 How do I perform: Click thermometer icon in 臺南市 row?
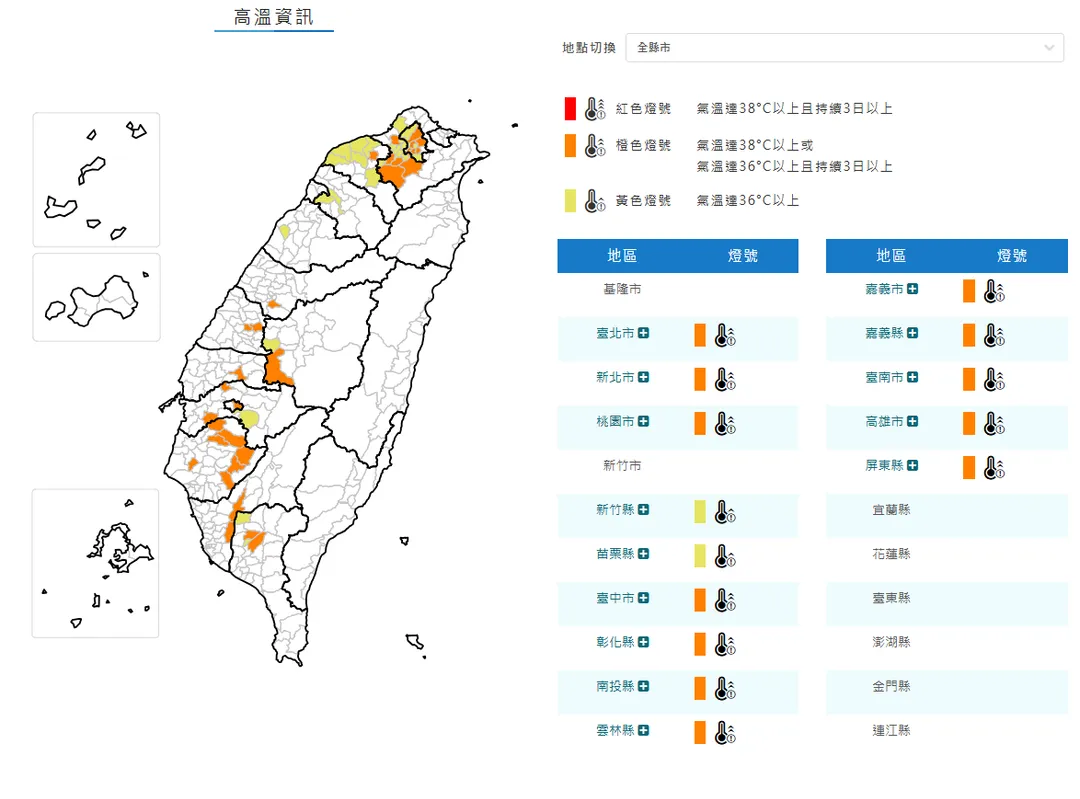(995, 380)
